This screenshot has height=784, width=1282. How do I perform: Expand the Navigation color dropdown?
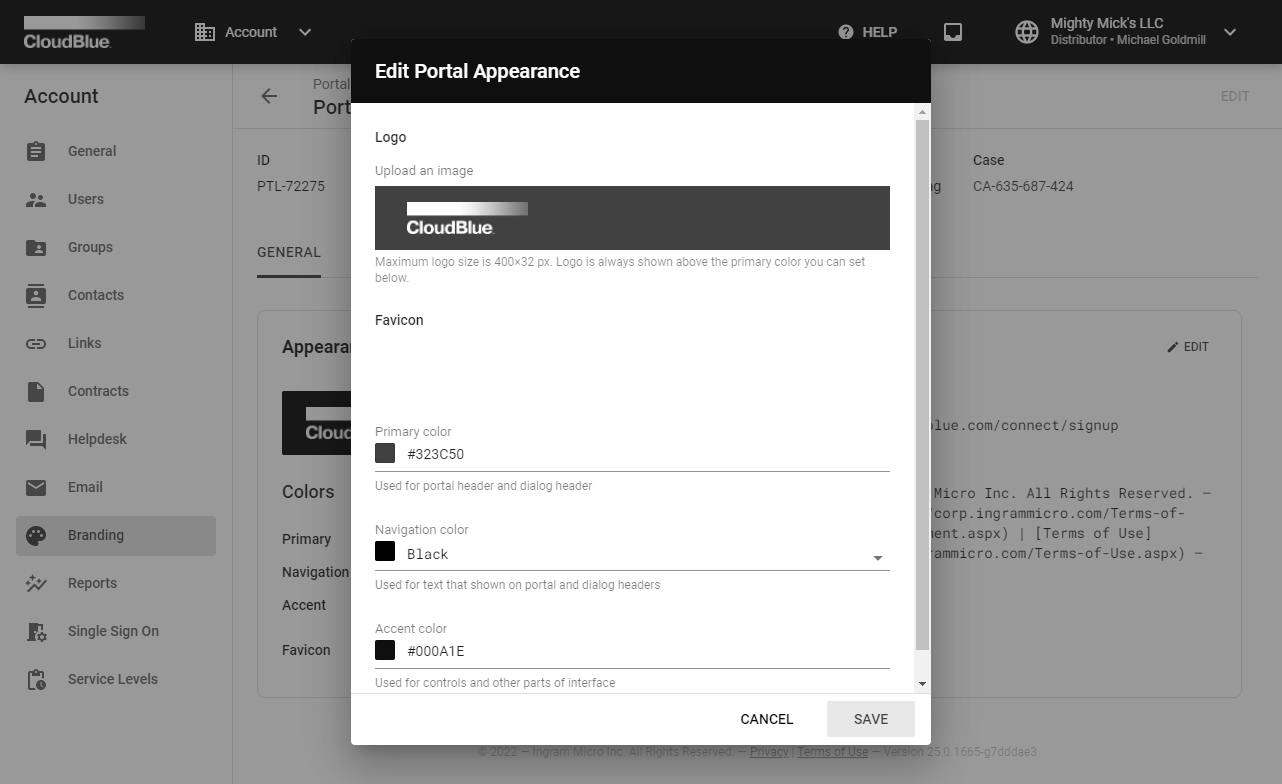[877, 557]
